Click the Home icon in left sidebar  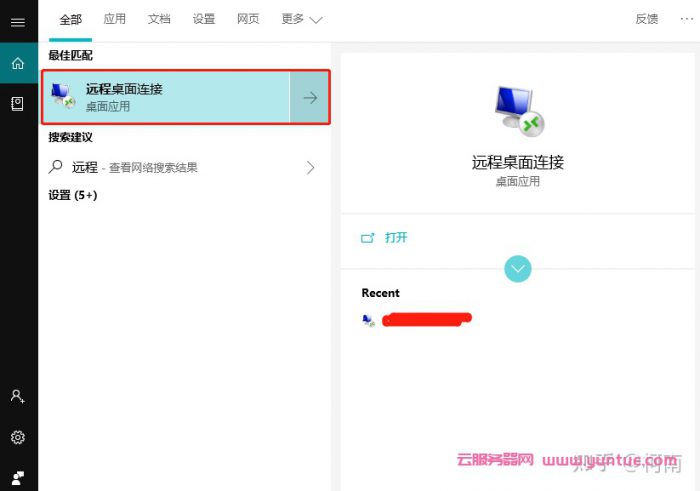(x=17, y=64)
